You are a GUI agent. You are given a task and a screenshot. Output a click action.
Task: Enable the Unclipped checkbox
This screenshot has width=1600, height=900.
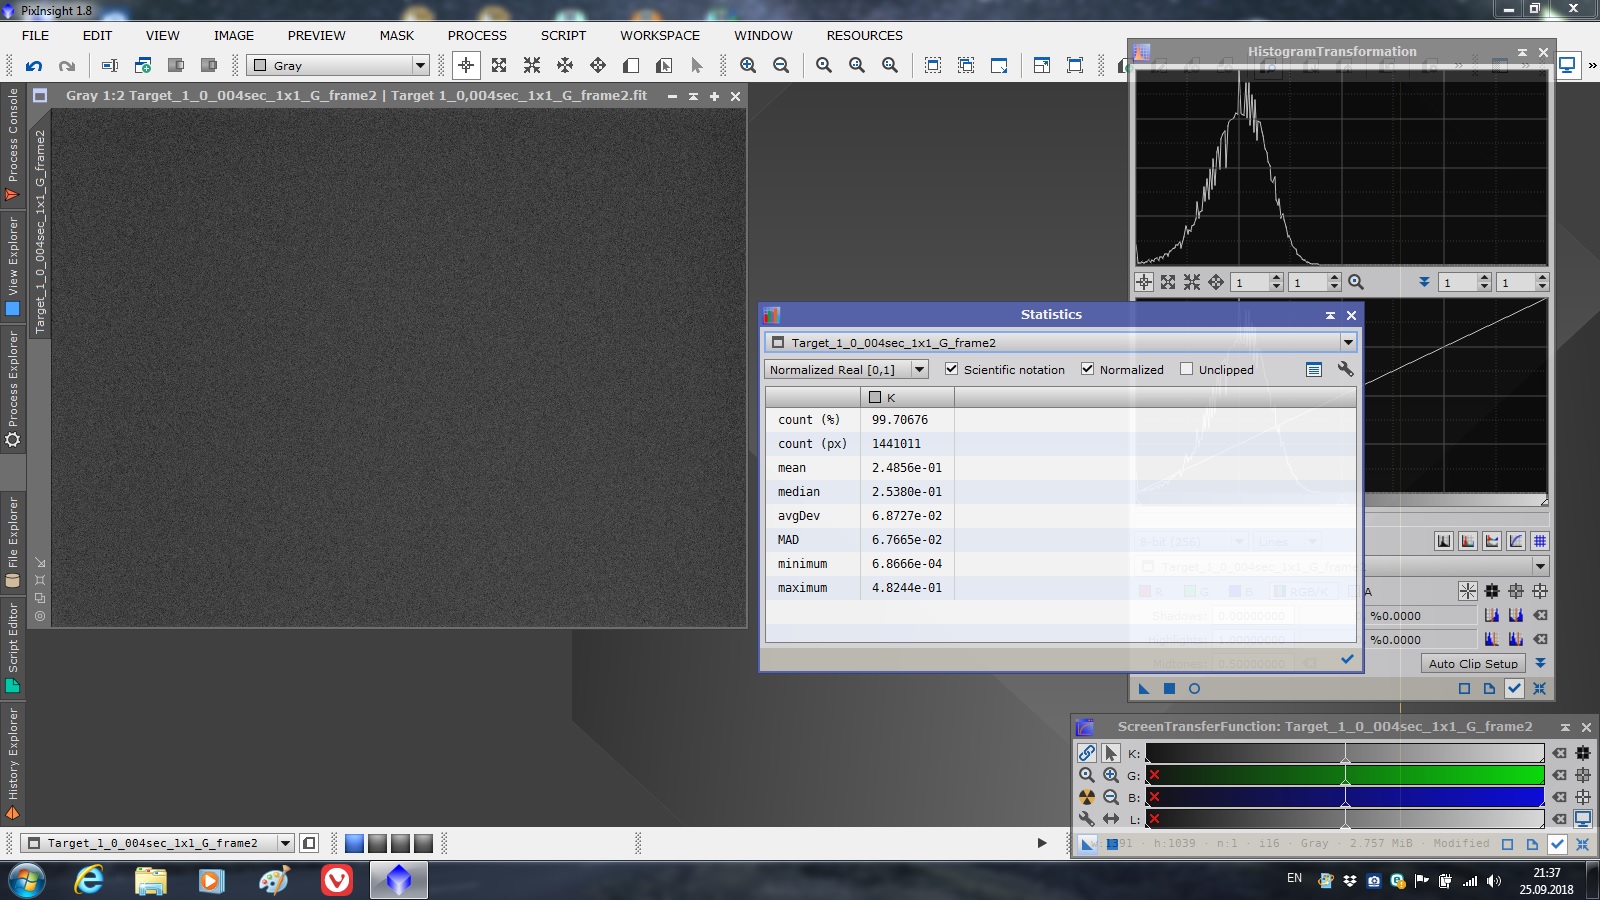coord(1186,369)
